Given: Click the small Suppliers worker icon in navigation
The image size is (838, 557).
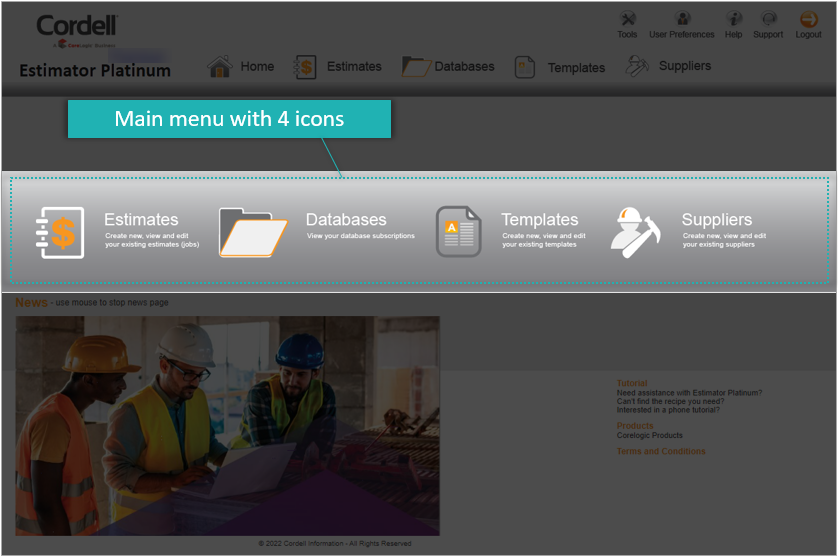Looking at the screenshot, I should point(637,67).
